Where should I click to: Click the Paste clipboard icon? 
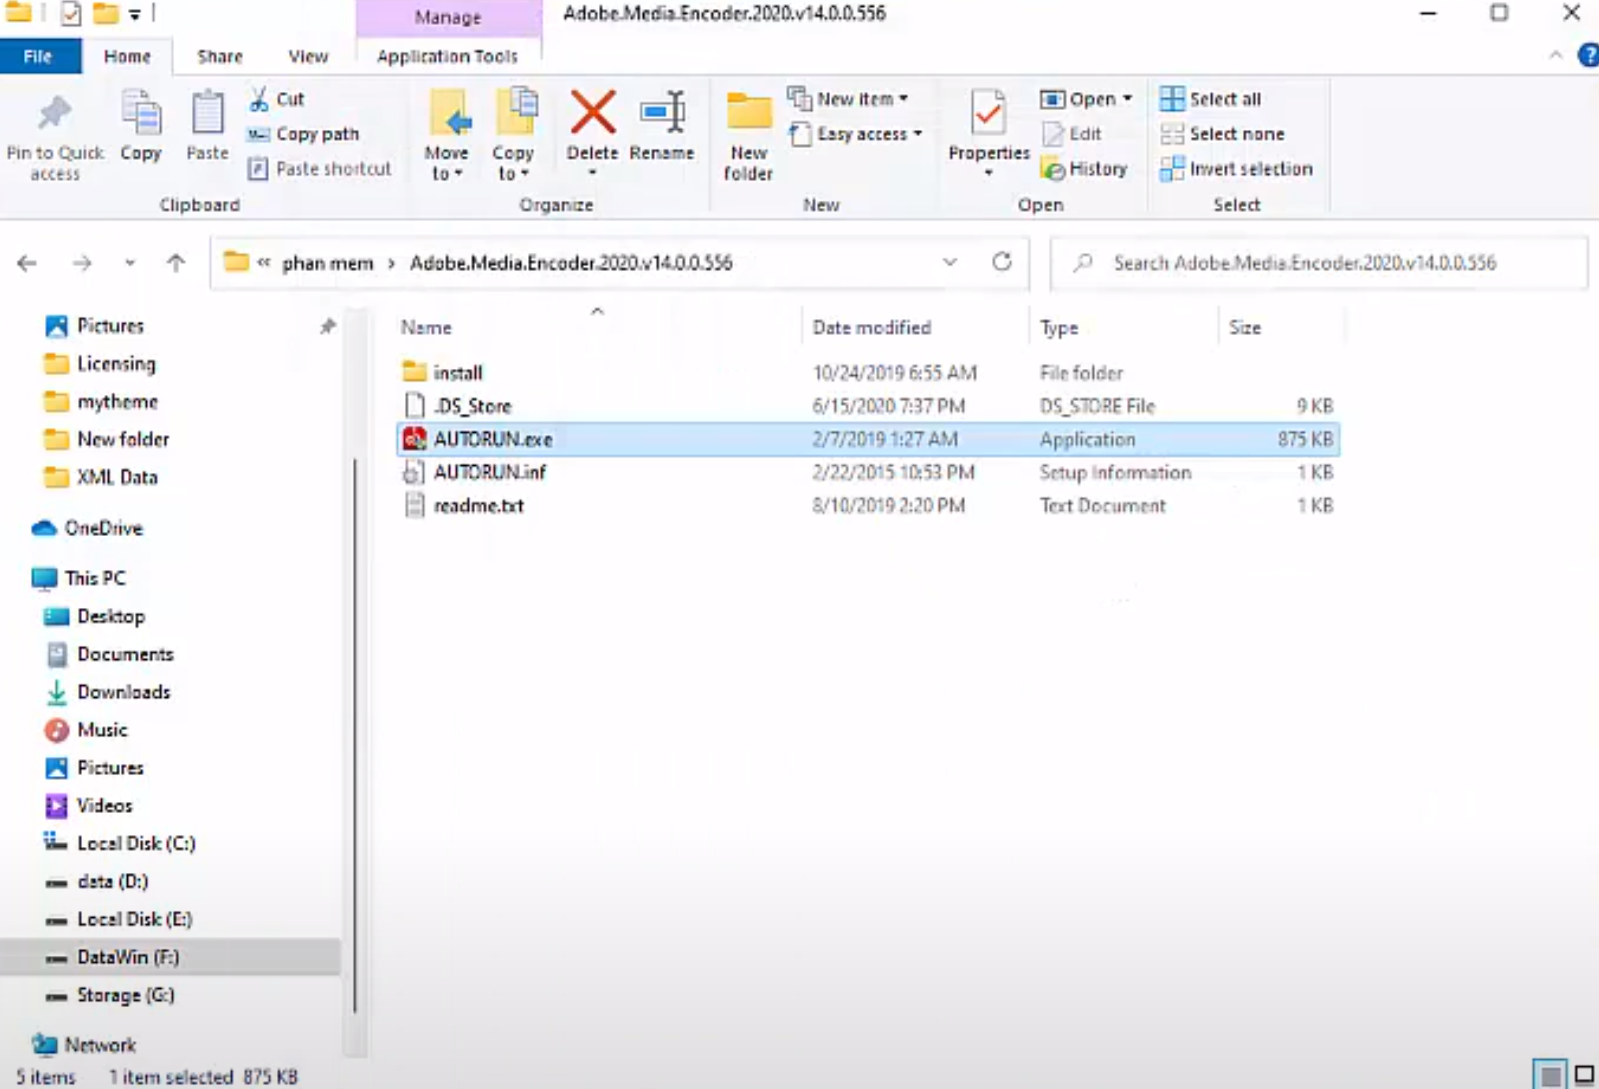(207, 113)
